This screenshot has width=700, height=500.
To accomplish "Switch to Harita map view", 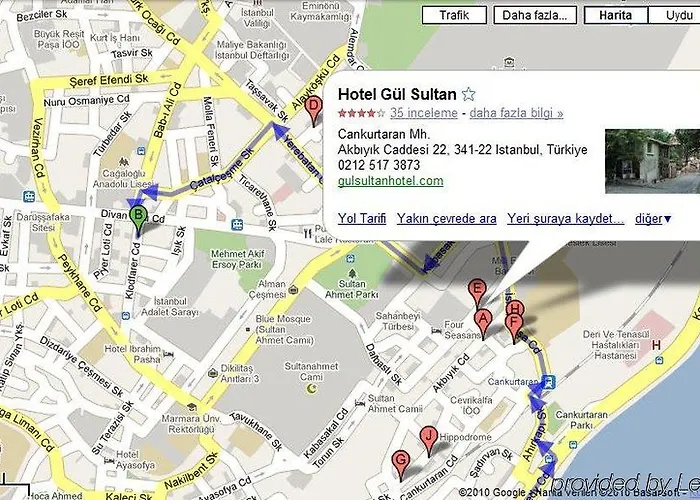I will (x=616, y=15).
